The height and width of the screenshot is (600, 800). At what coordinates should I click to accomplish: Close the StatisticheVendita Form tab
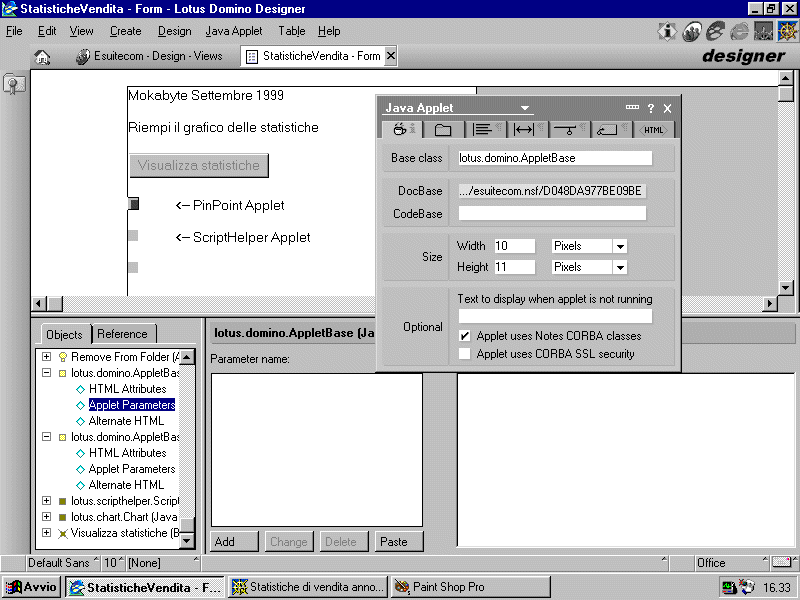[390, 56]
